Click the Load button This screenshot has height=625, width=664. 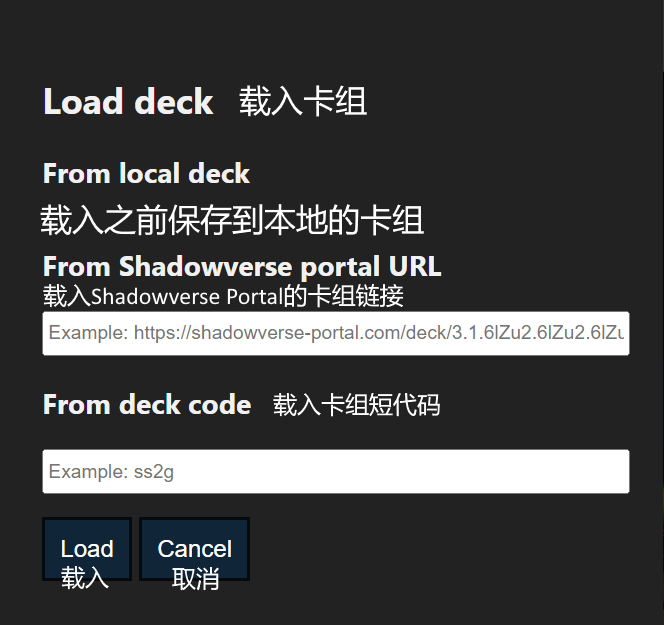[x=87, y=549]
